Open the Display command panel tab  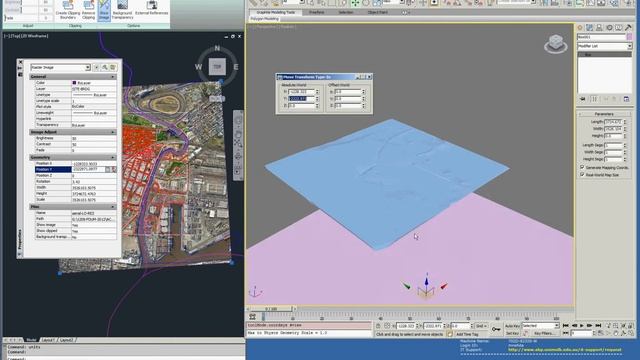point(618,27)
